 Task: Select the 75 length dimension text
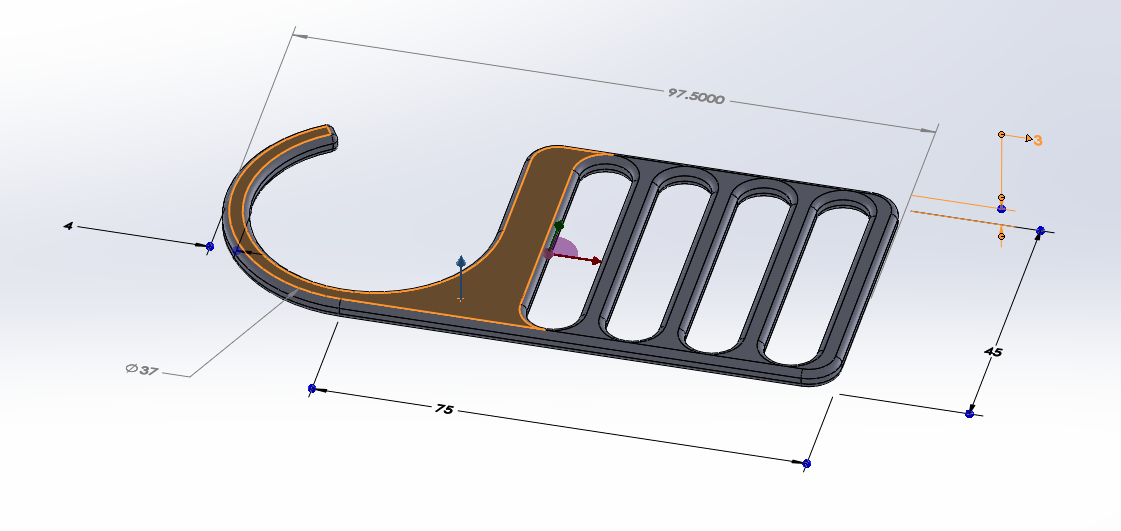click(444, 409)
